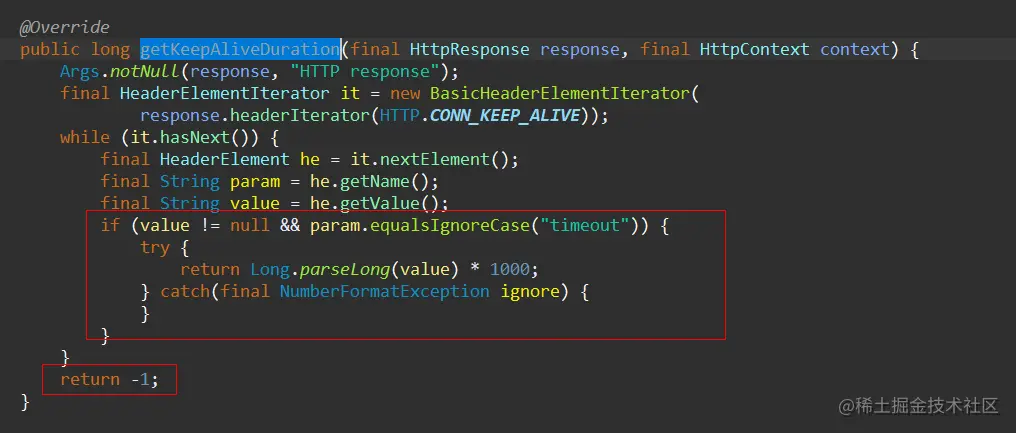Image resolution: width=1016 pixels, height=433 pixels.
Task: Click the HeaderElementIterator type declaration
Action: 224,93
